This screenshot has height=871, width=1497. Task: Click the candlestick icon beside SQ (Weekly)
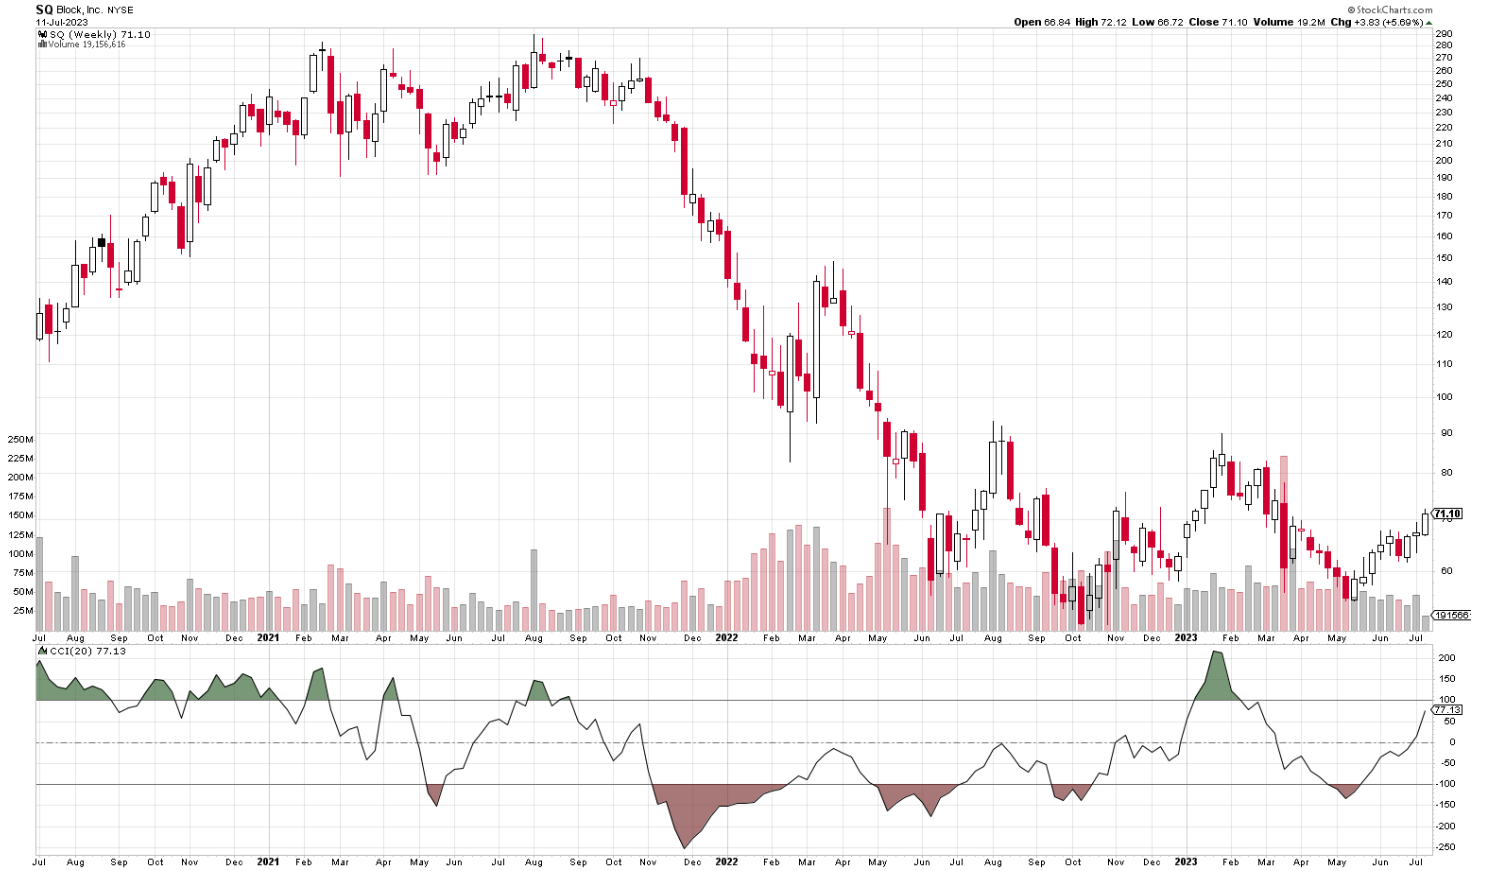point(42,35)
